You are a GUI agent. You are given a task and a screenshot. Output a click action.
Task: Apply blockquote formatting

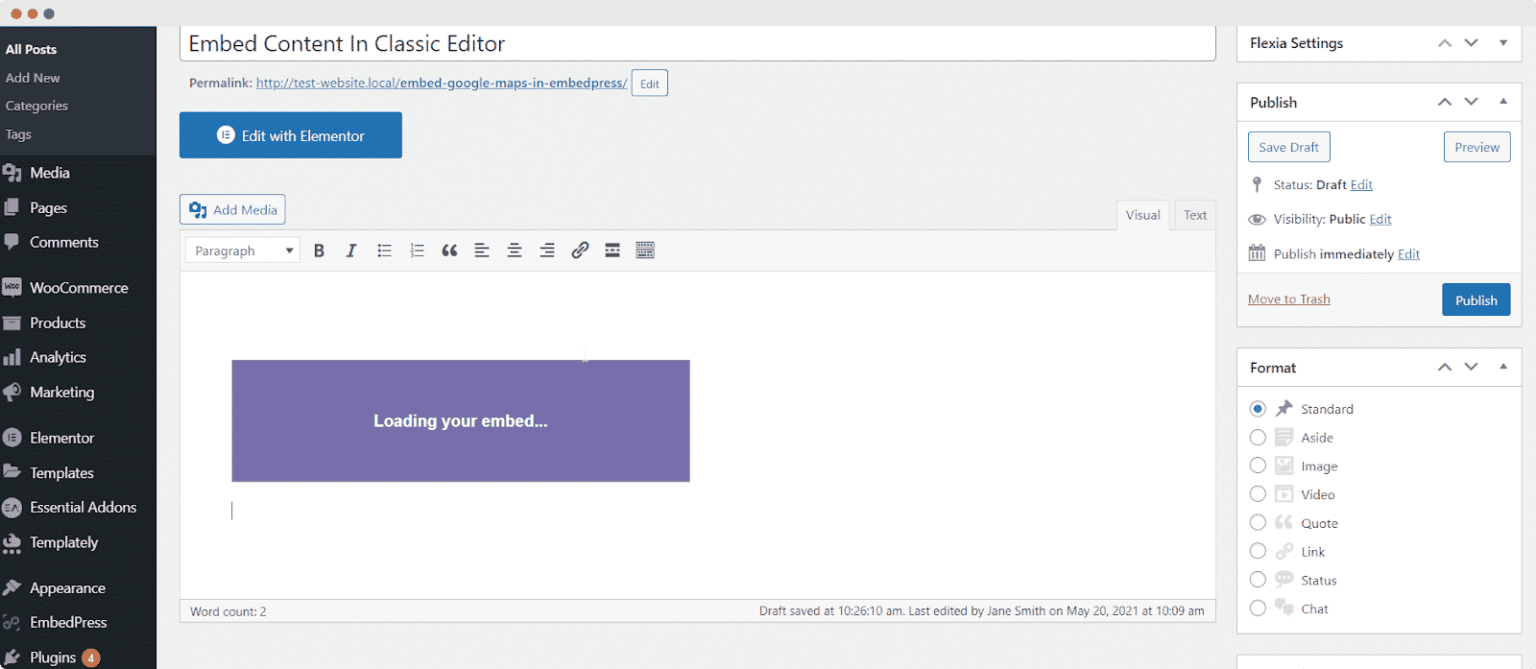tap(449, 250)
